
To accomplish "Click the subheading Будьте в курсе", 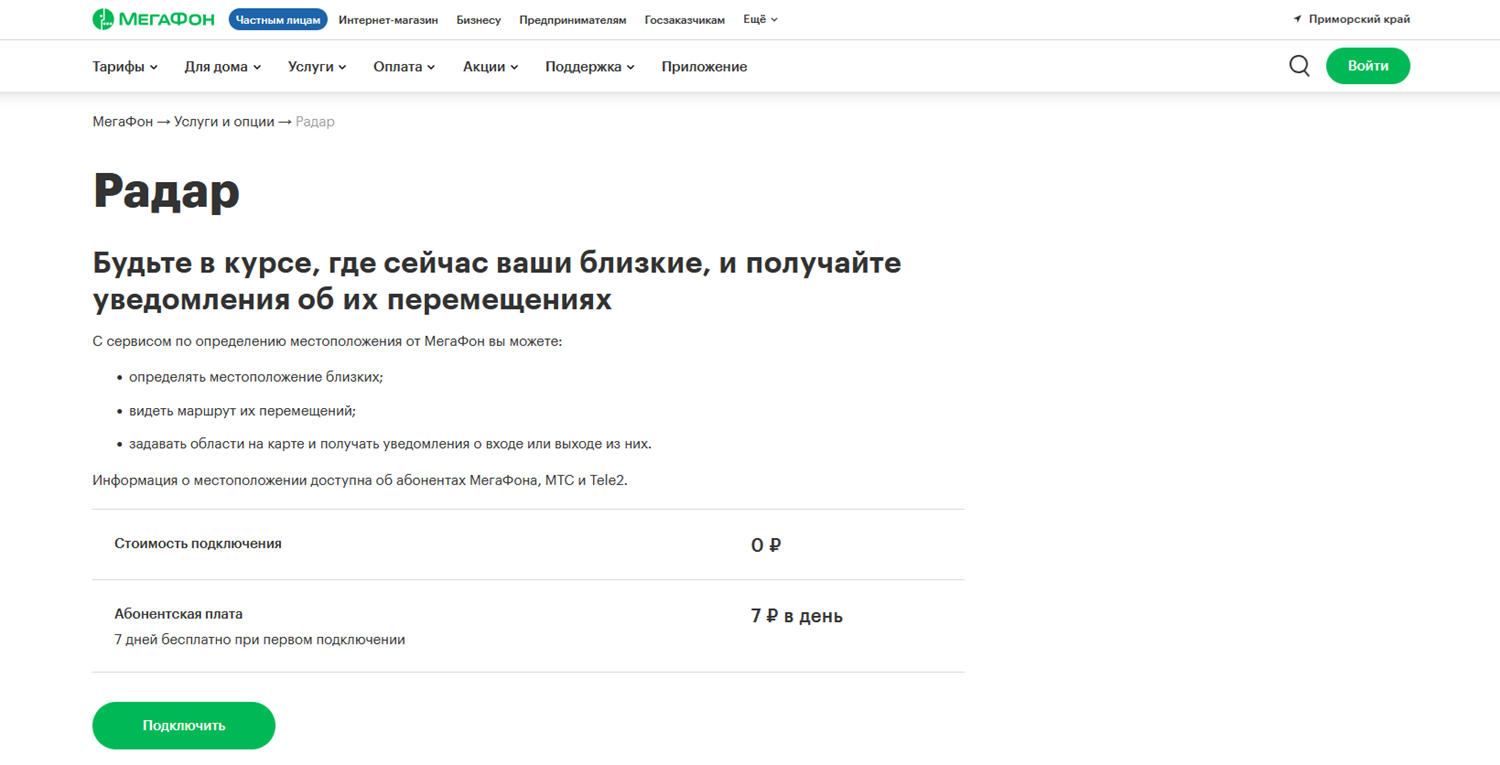I will [497, 281].
